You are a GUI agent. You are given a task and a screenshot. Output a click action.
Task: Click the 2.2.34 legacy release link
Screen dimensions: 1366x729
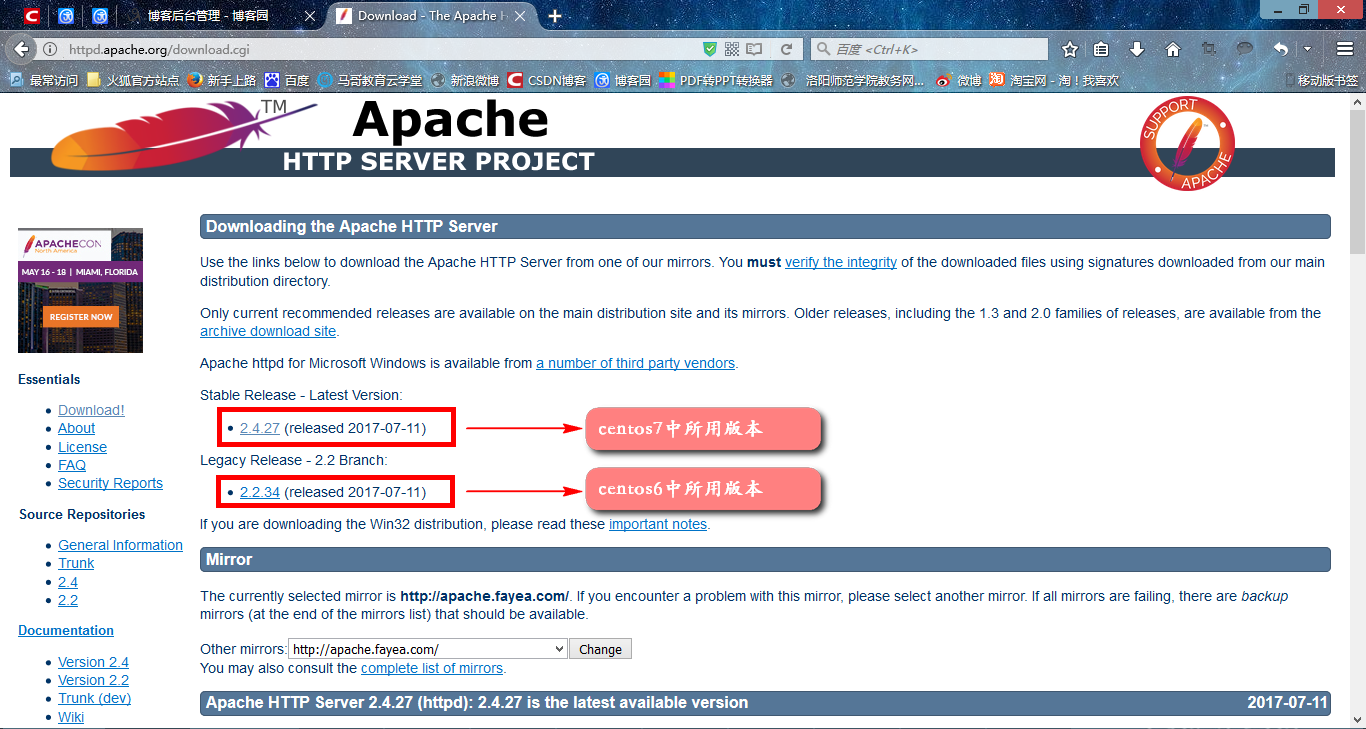[260, 492]
